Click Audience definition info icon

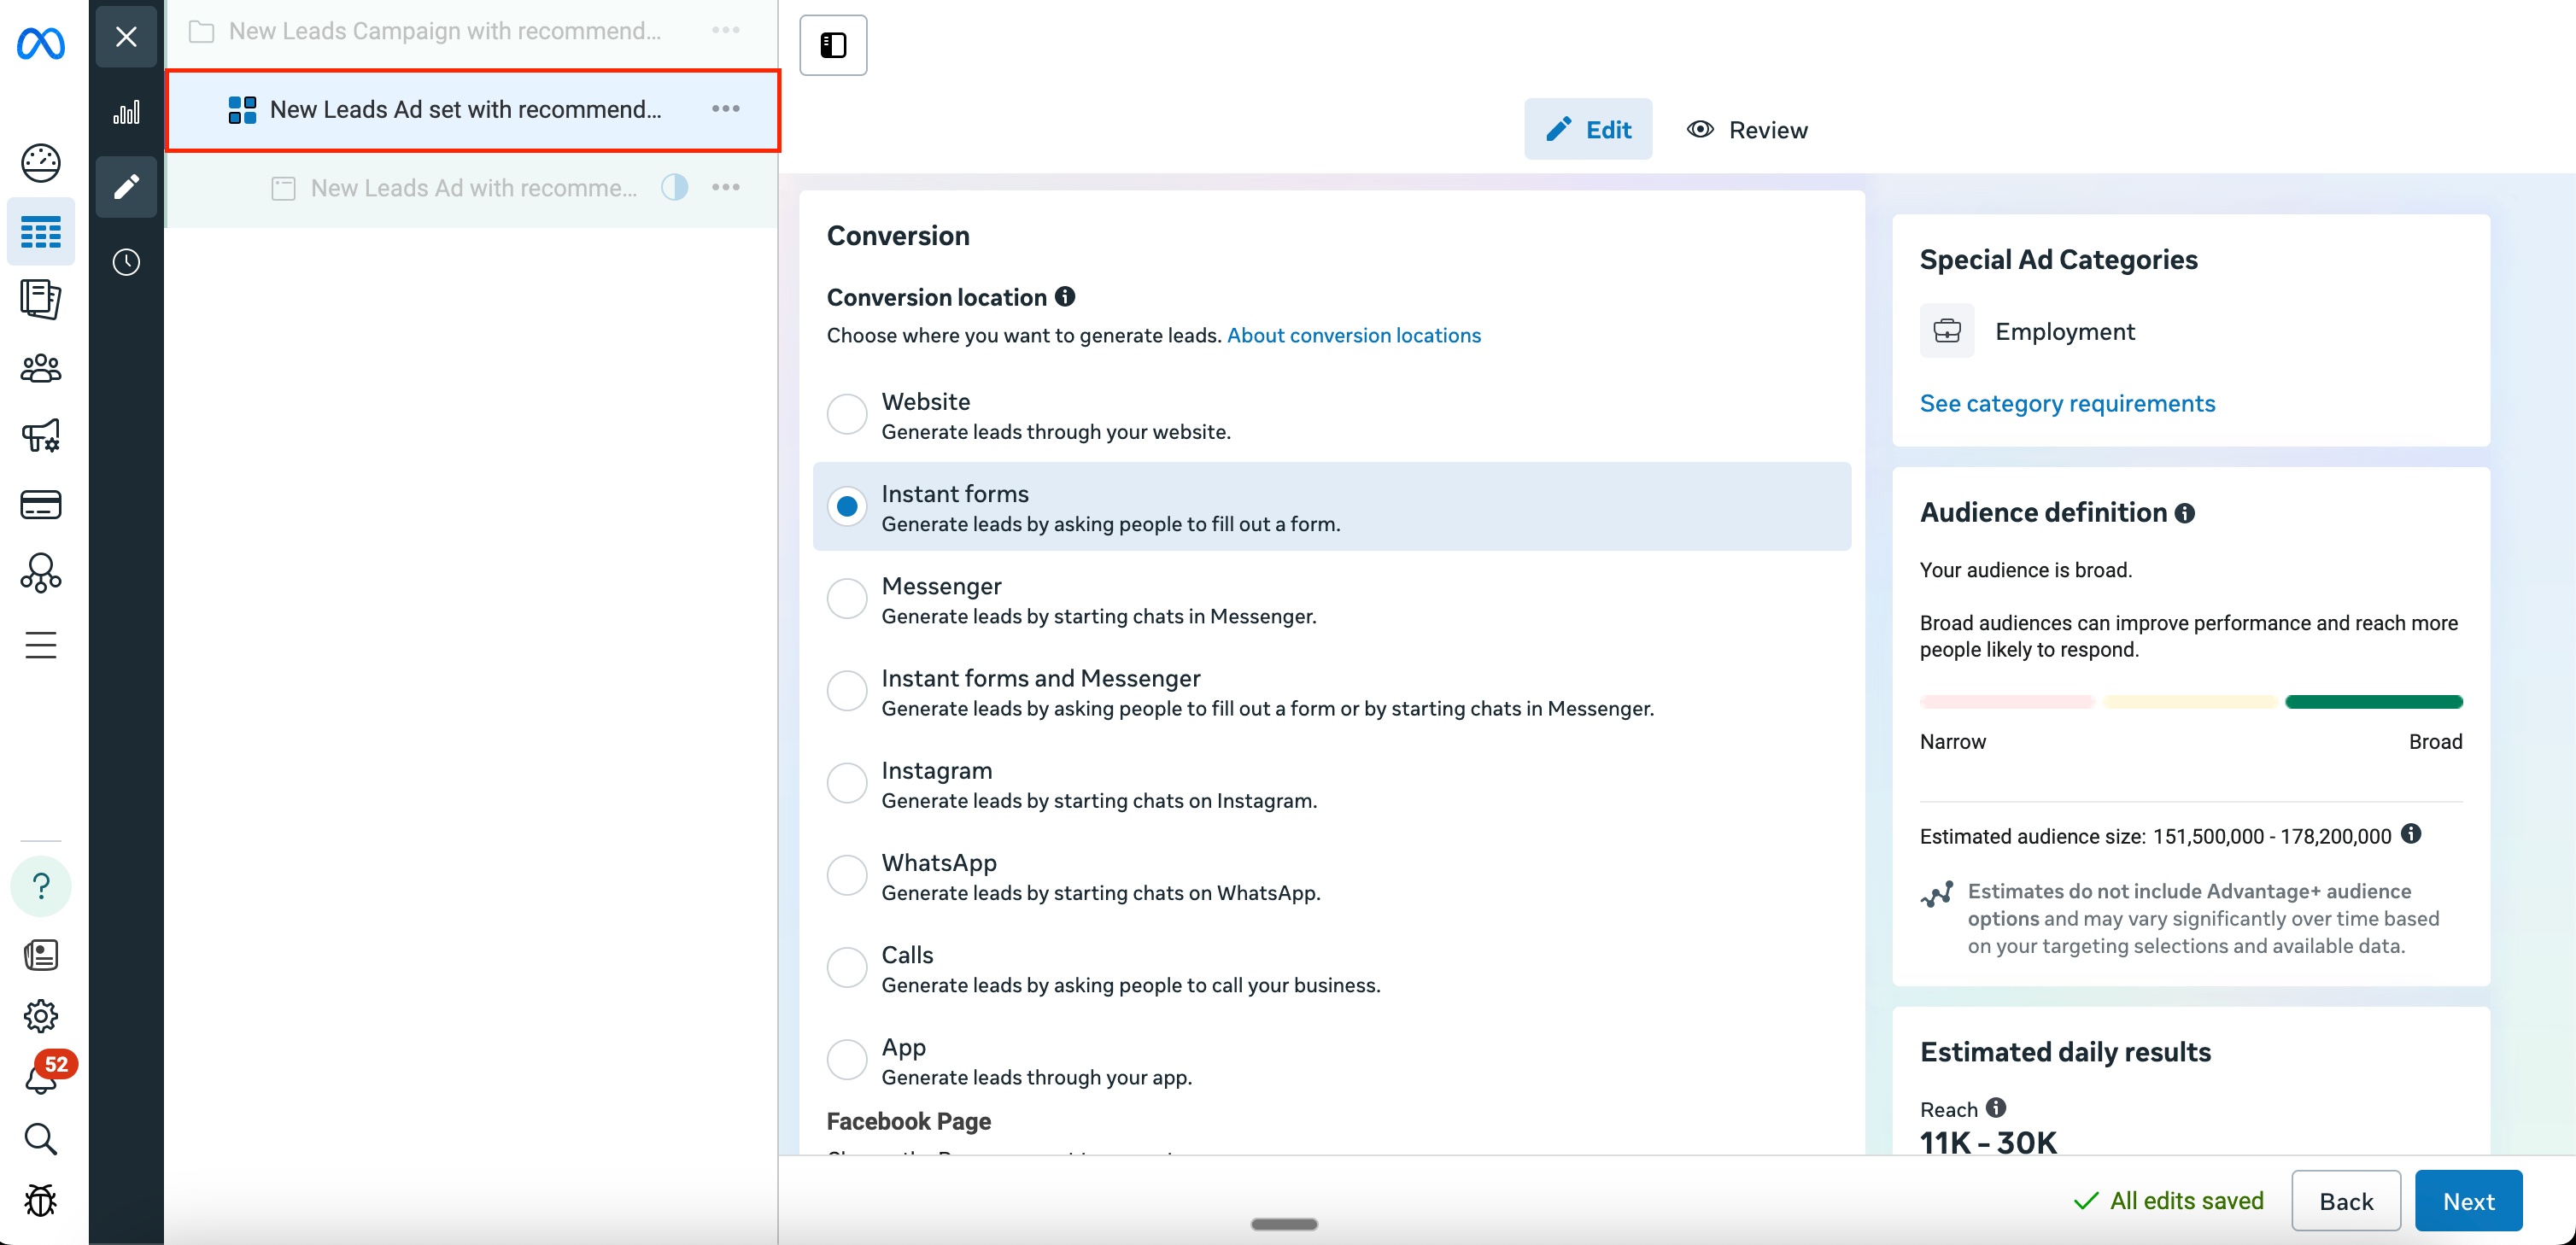point(2185,513)
